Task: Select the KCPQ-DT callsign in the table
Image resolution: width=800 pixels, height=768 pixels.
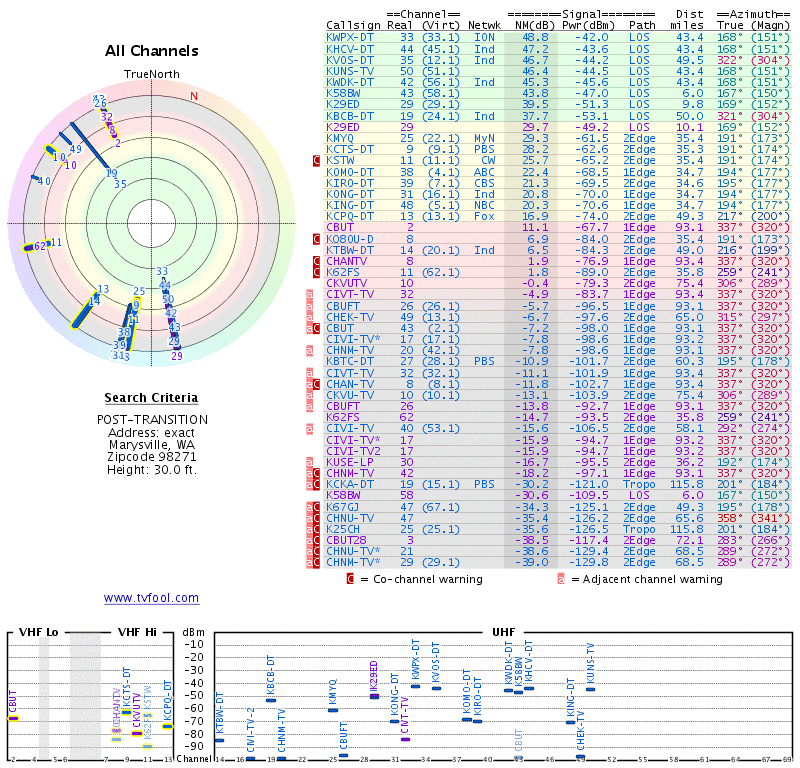Action: 350,216
